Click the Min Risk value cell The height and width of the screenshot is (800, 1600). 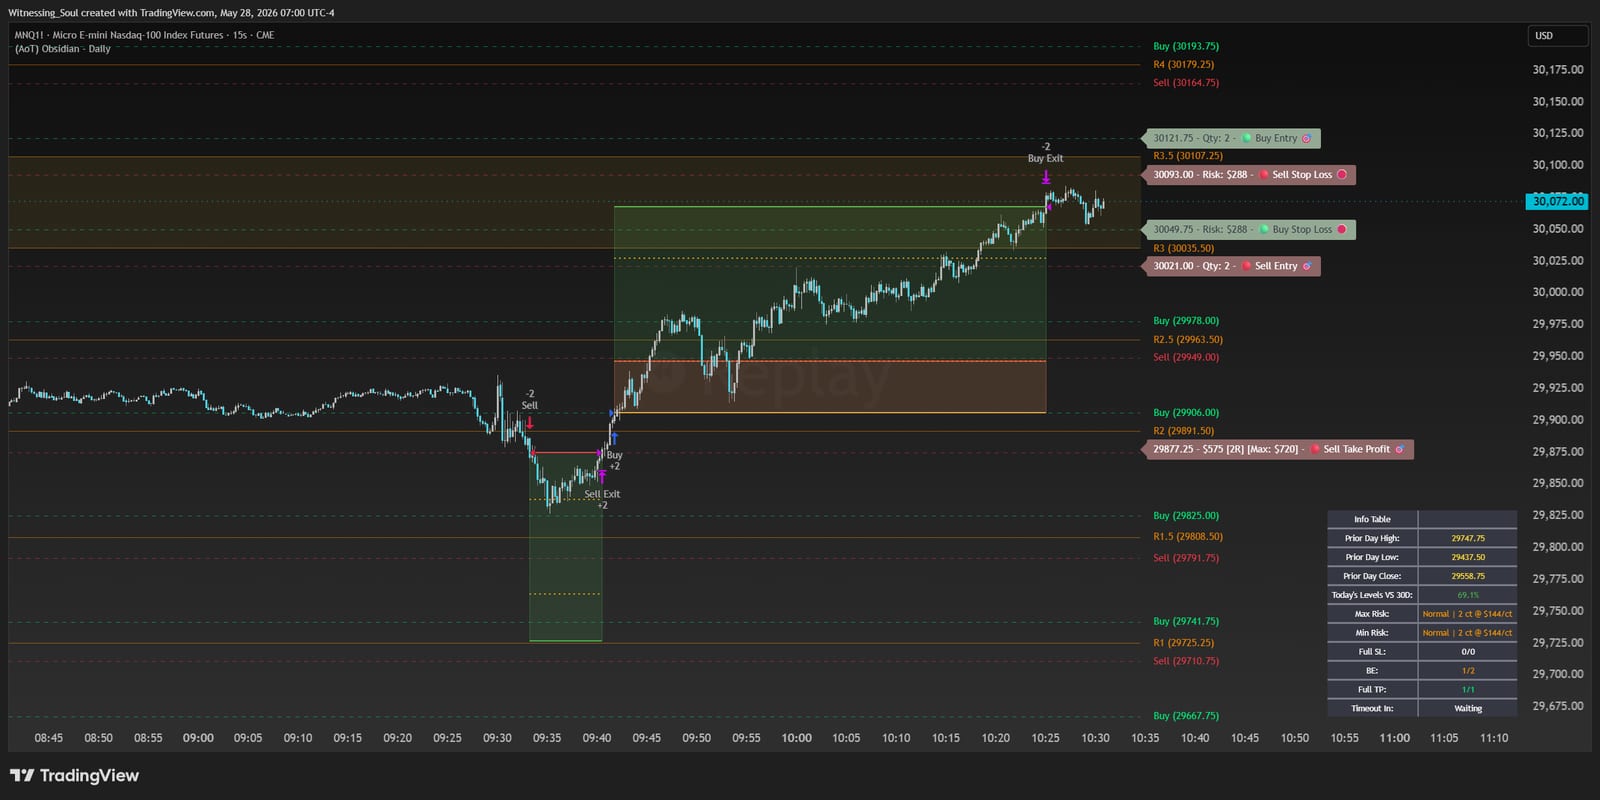(1468, 633)
